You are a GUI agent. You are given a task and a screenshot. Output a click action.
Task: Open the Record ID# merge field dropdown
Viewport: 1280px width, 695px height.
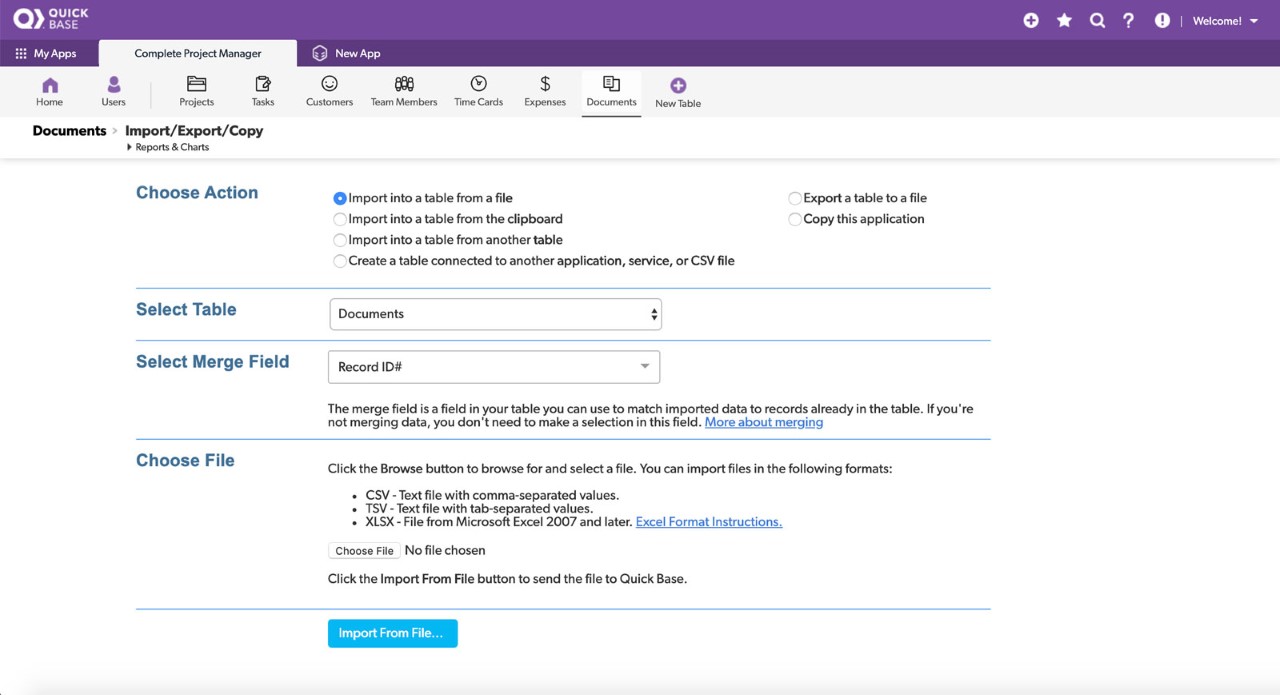pyautogui.click(x=493, y=367)
